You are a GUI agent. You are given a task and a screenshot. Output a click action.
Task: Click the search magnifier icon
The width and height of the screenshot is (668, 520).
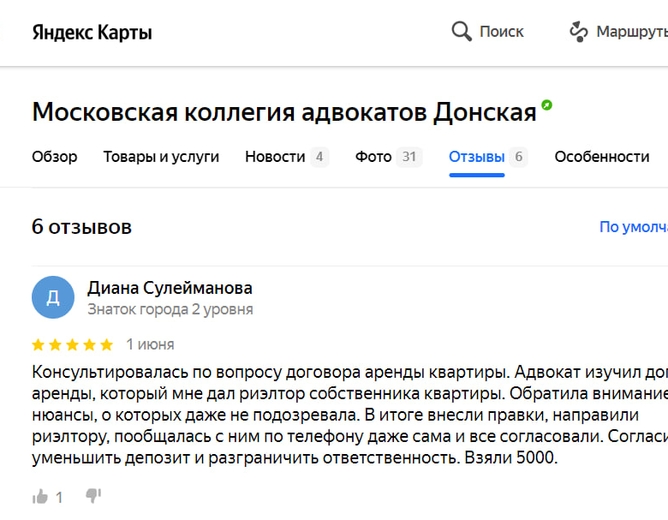point(461,32)
